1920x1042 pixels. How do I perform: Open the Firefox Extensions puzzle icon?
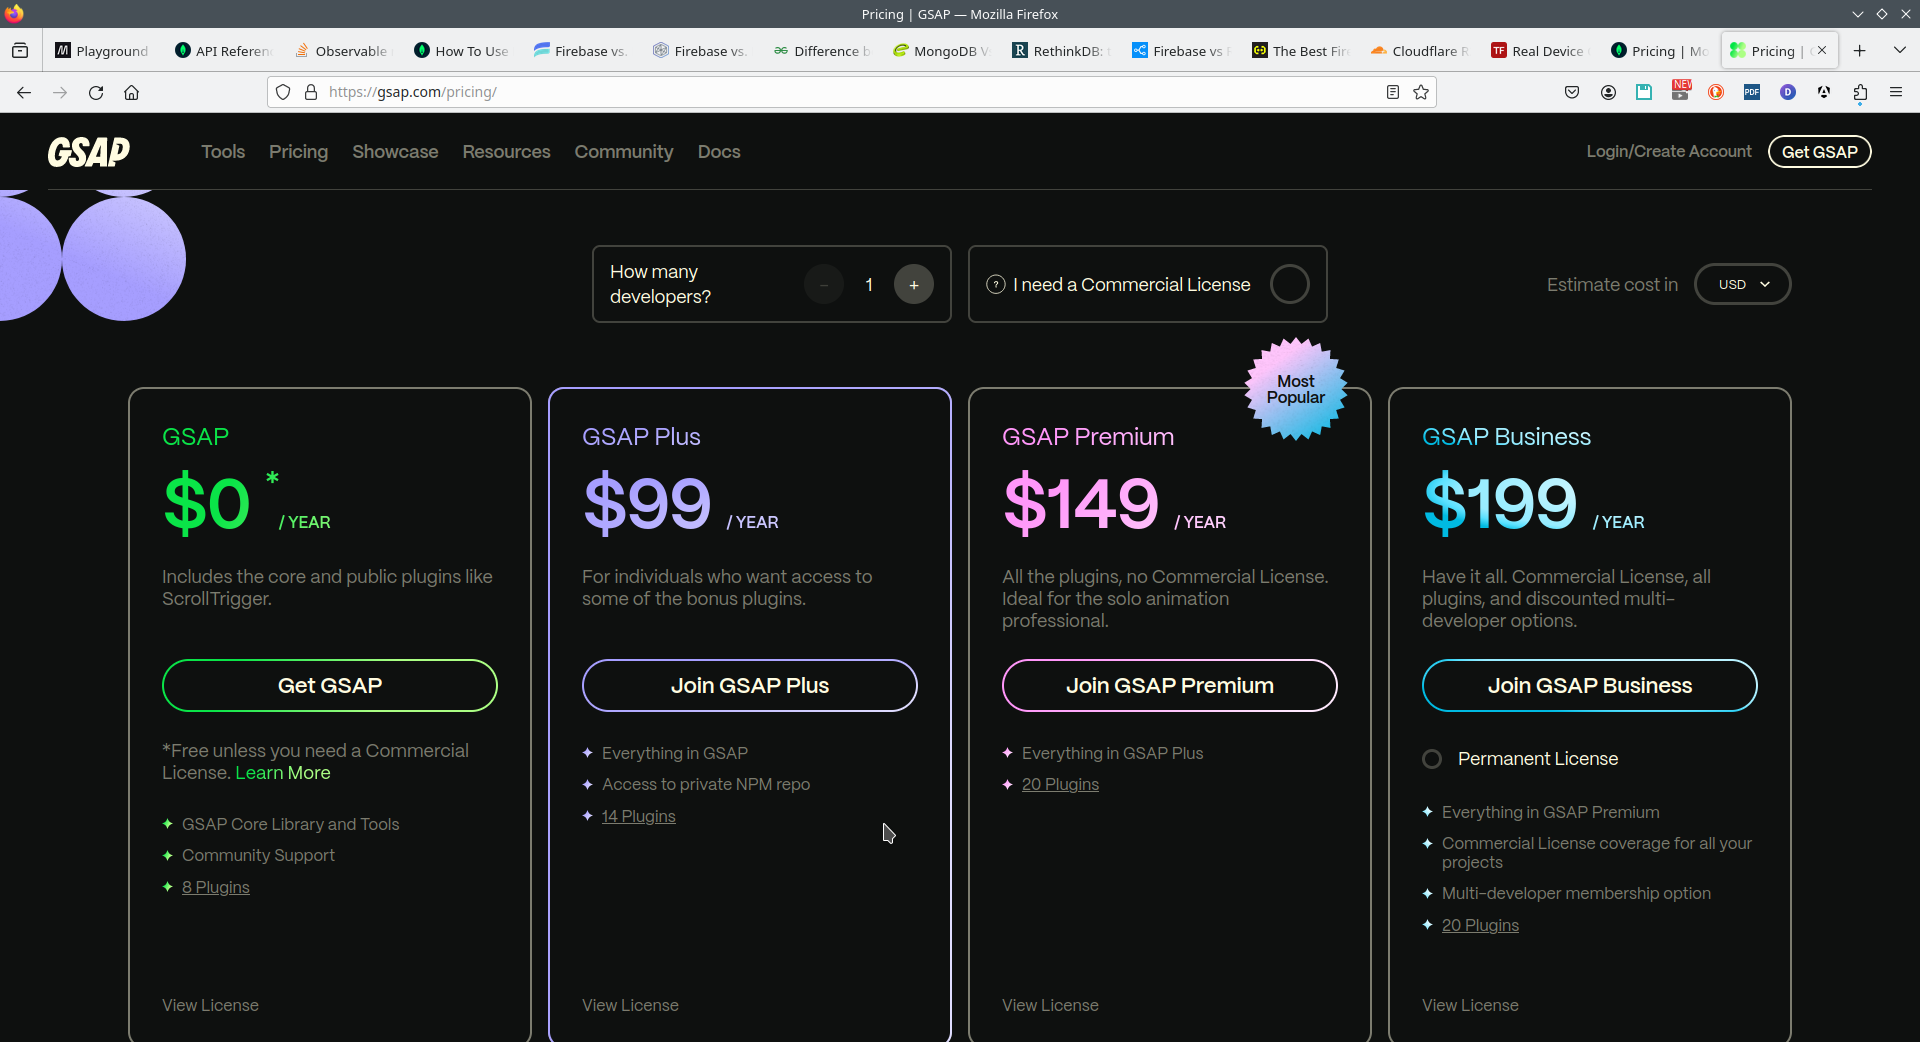[x=1860, y=92]
